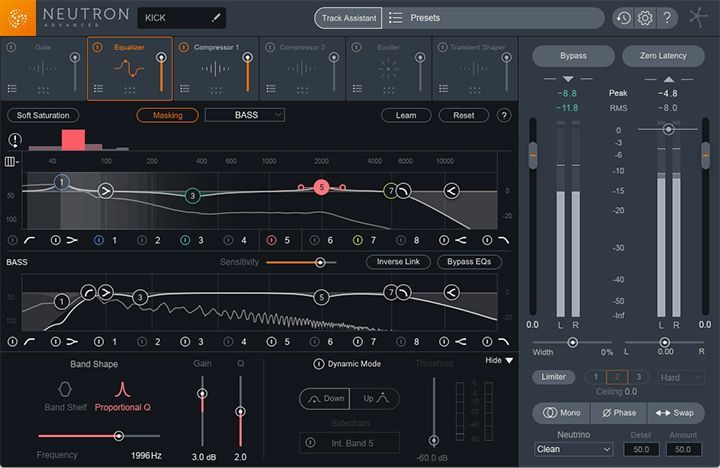Choose the Band Shelf shape icon

(65, 389)
